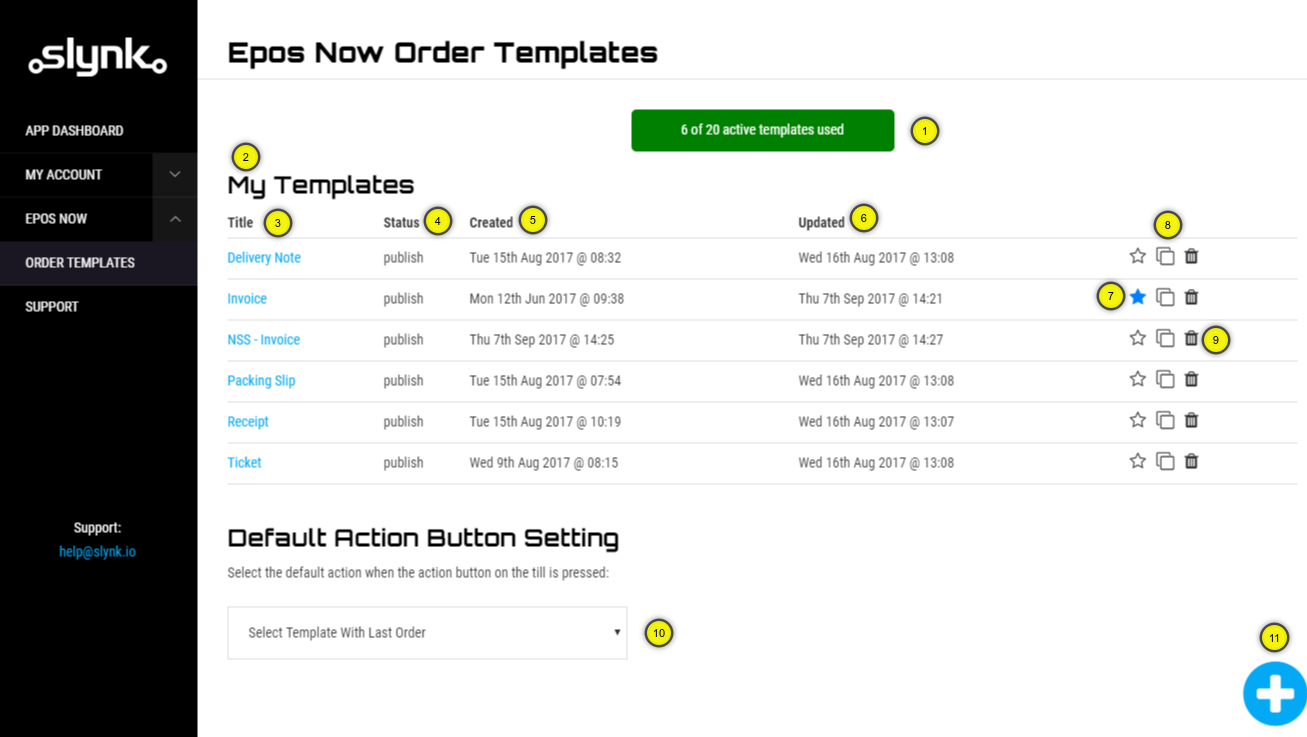
Task: Unstar the Invoice template
Action: [x=1137, y=298]
